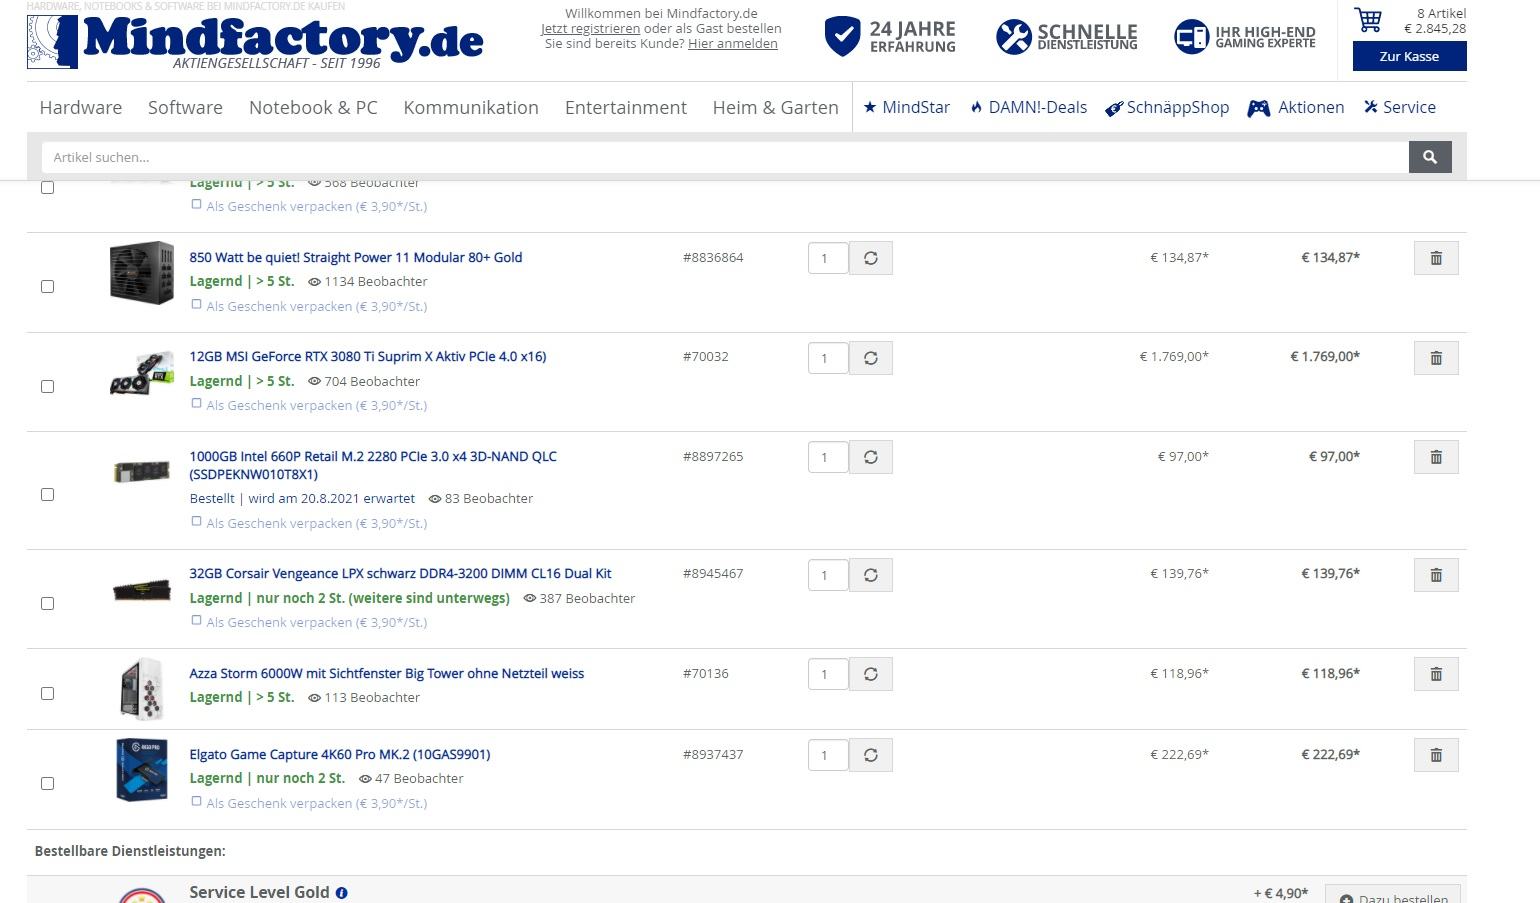The image size is (1540, 903).
Task: Tick checkbox for Intel 660P SSD row
Action: coord(47,495)
